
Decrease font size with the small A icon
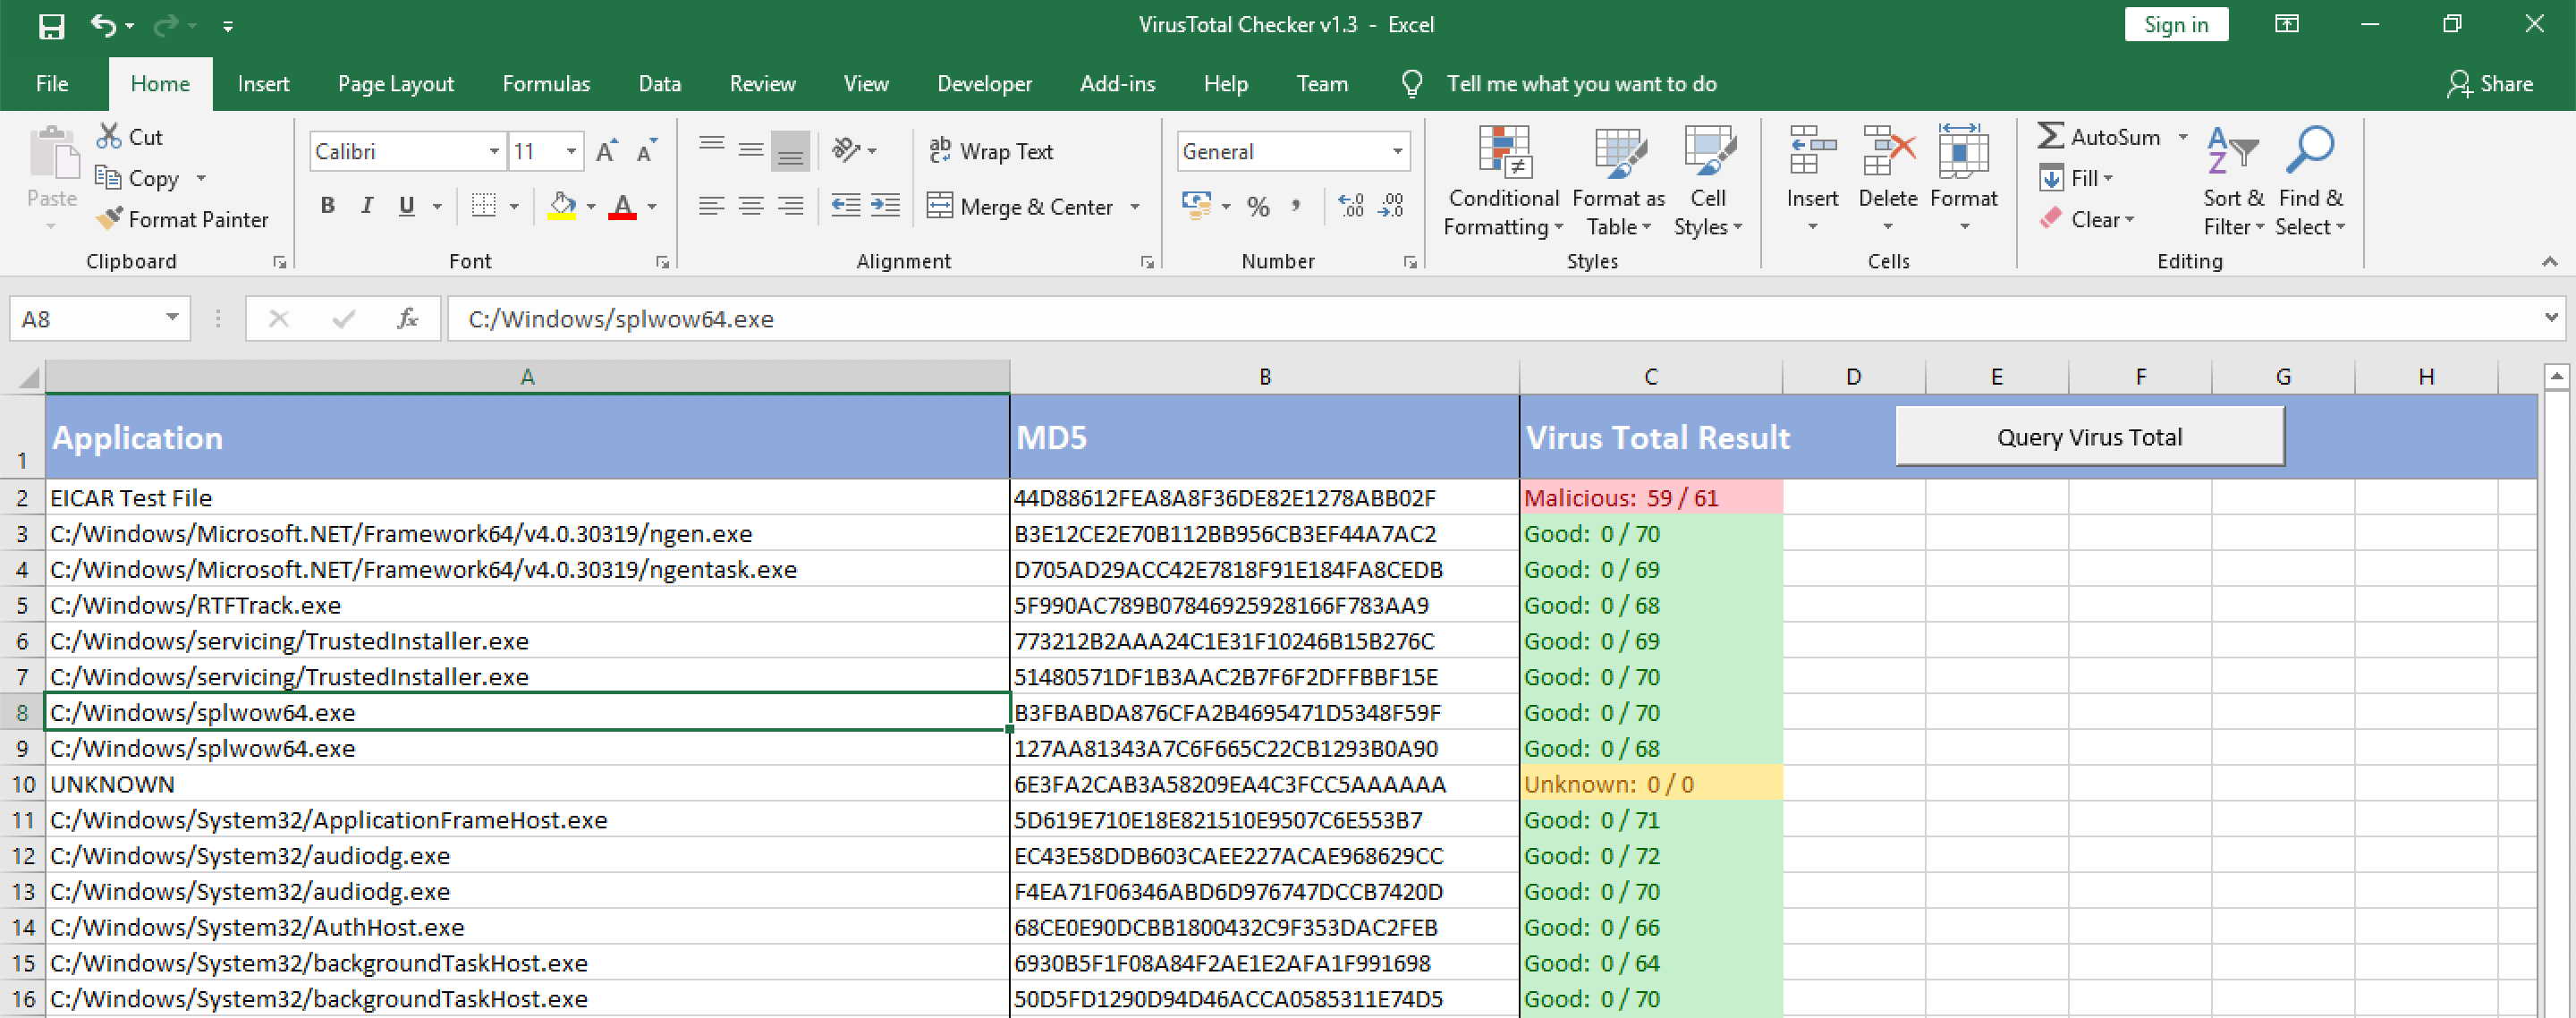click(647, 150)
